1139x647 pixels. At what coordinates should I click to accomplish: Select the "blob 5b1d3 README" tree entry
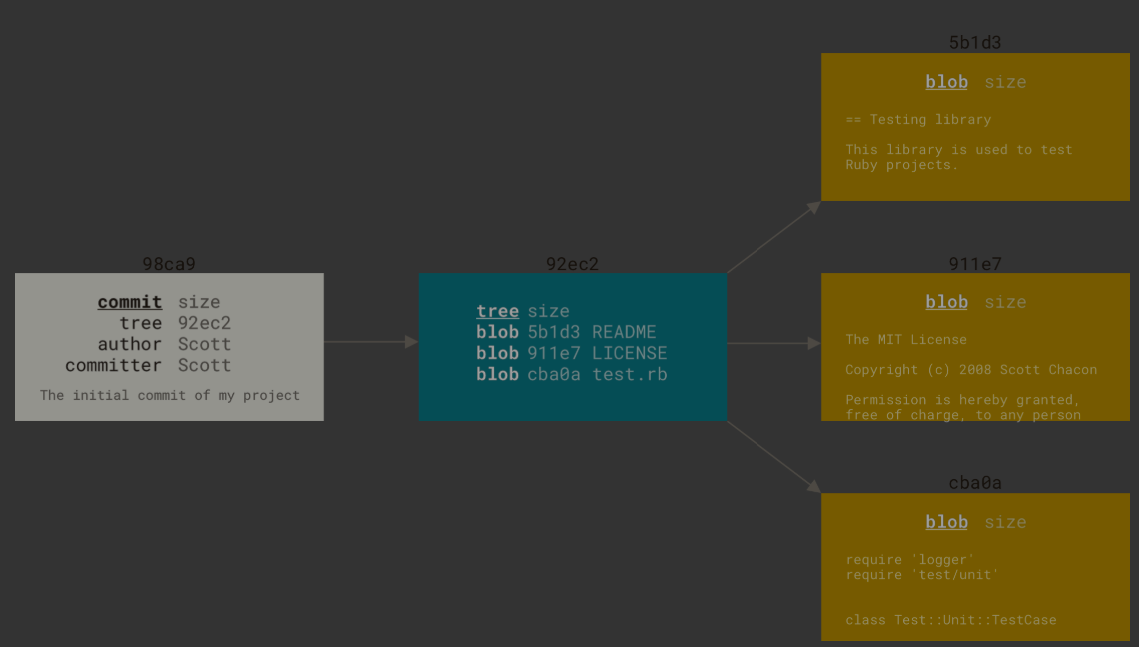(x=566, y=332)
